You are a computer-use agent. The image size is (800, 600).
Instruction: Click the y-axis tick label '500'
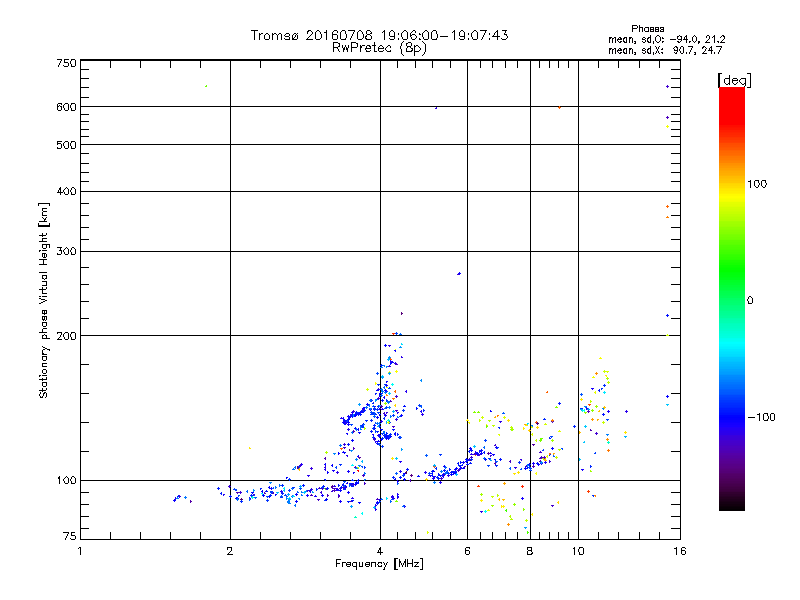pyautogui.click(x=66, y=145)
